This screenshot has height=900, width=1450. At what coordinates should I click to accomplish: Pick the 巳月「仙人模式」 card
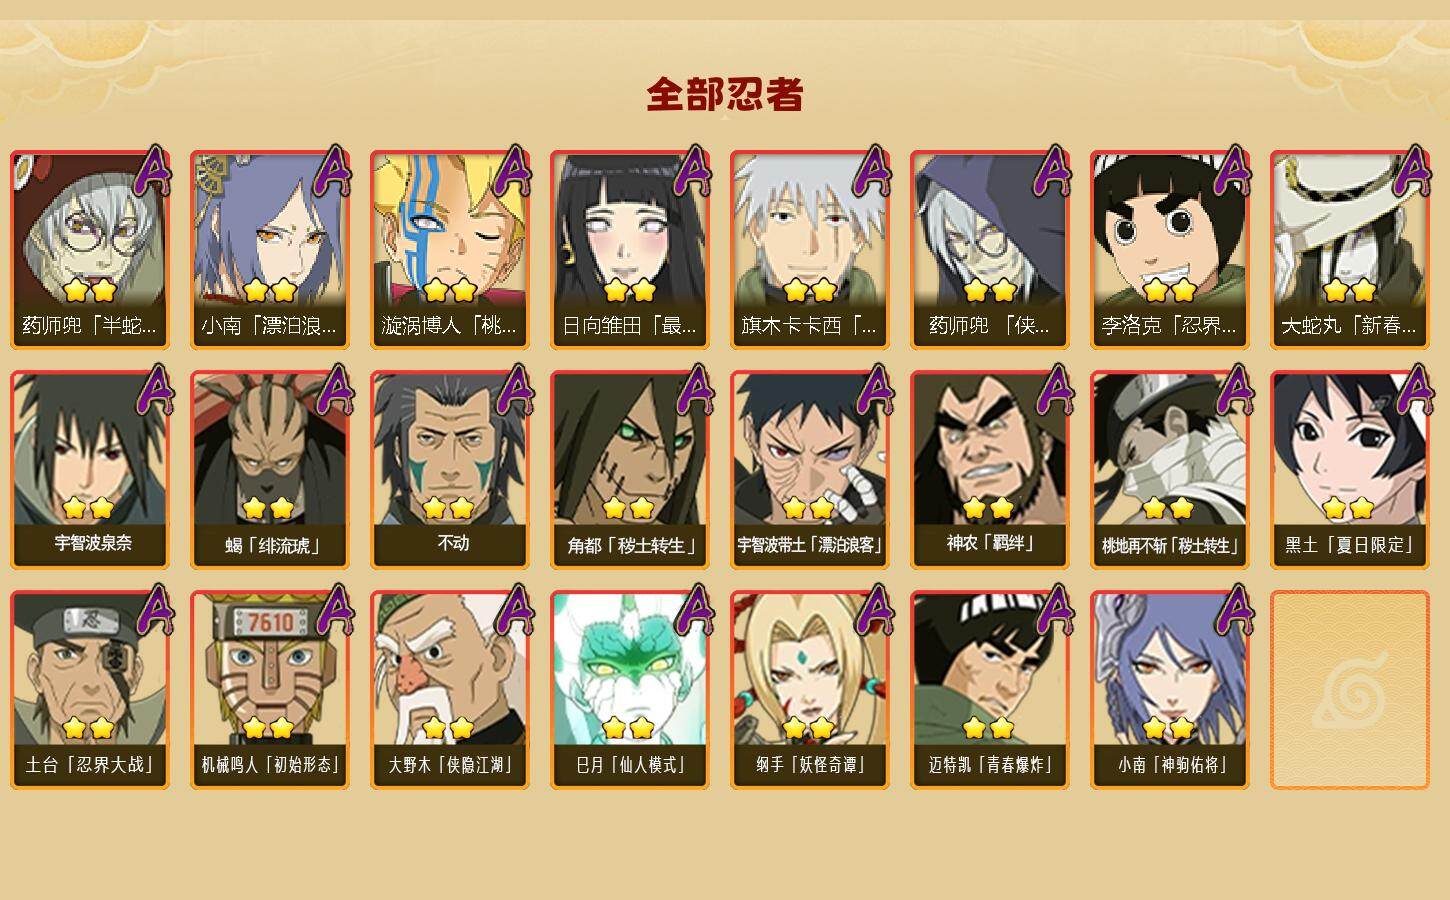click(x=630, y=689)
